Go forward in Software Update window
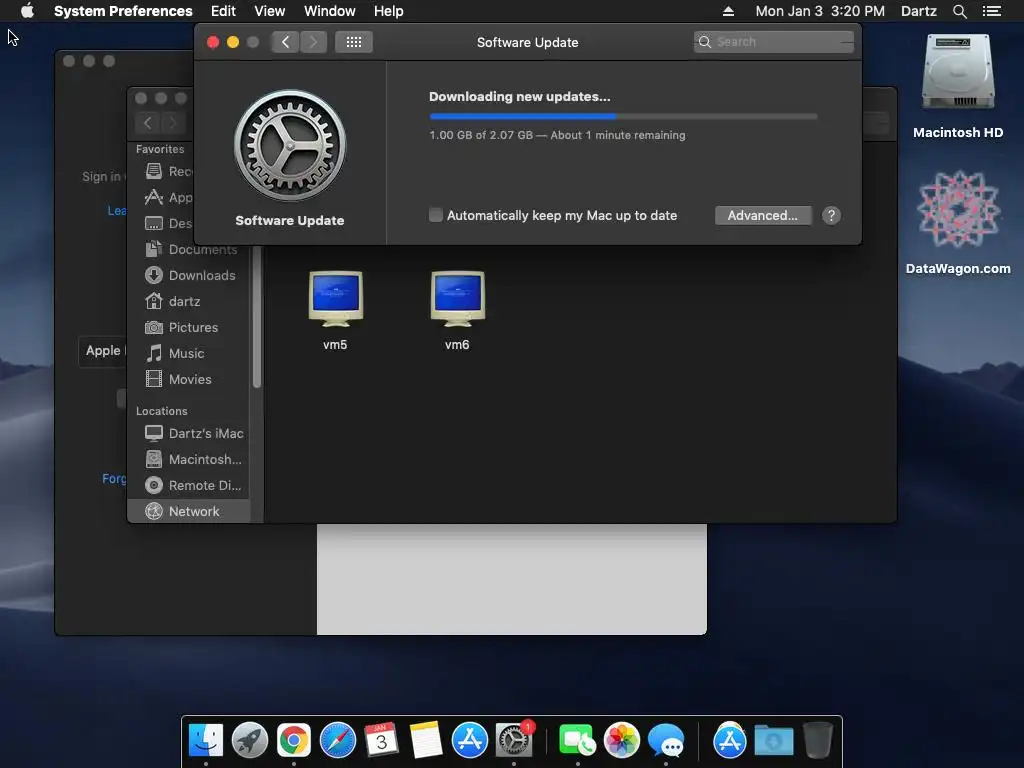This screenshot has height=768, width=1024. (313, 42)
